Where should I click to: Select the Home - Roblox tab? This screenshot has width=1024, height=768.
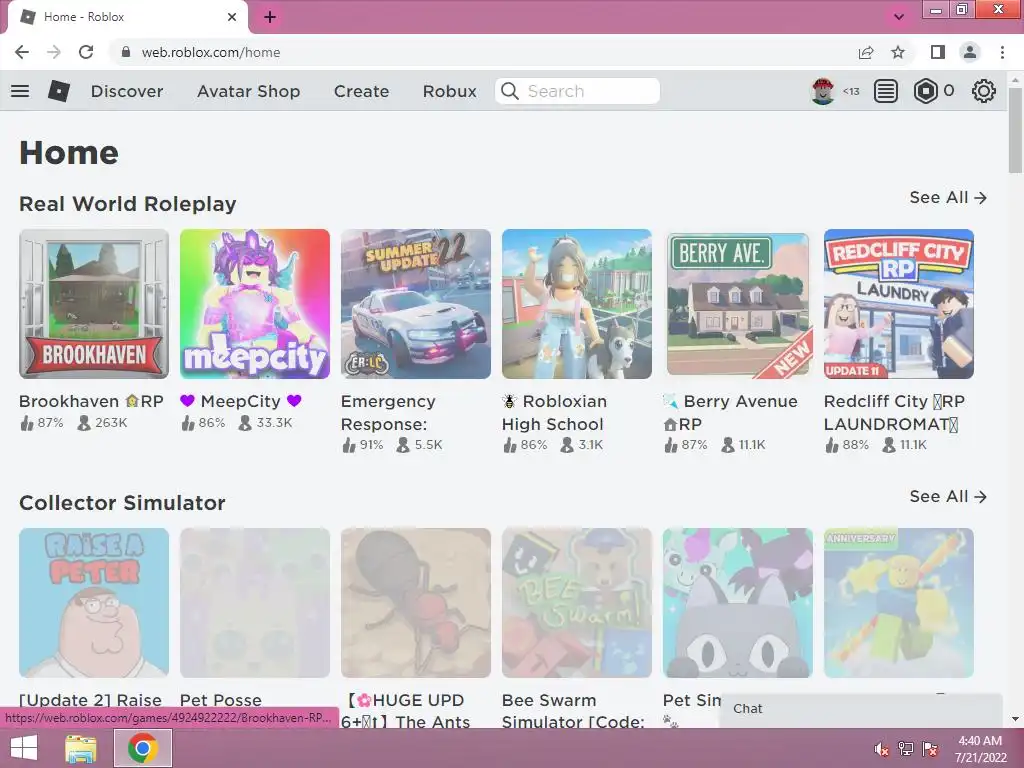(x=127, y=17)
